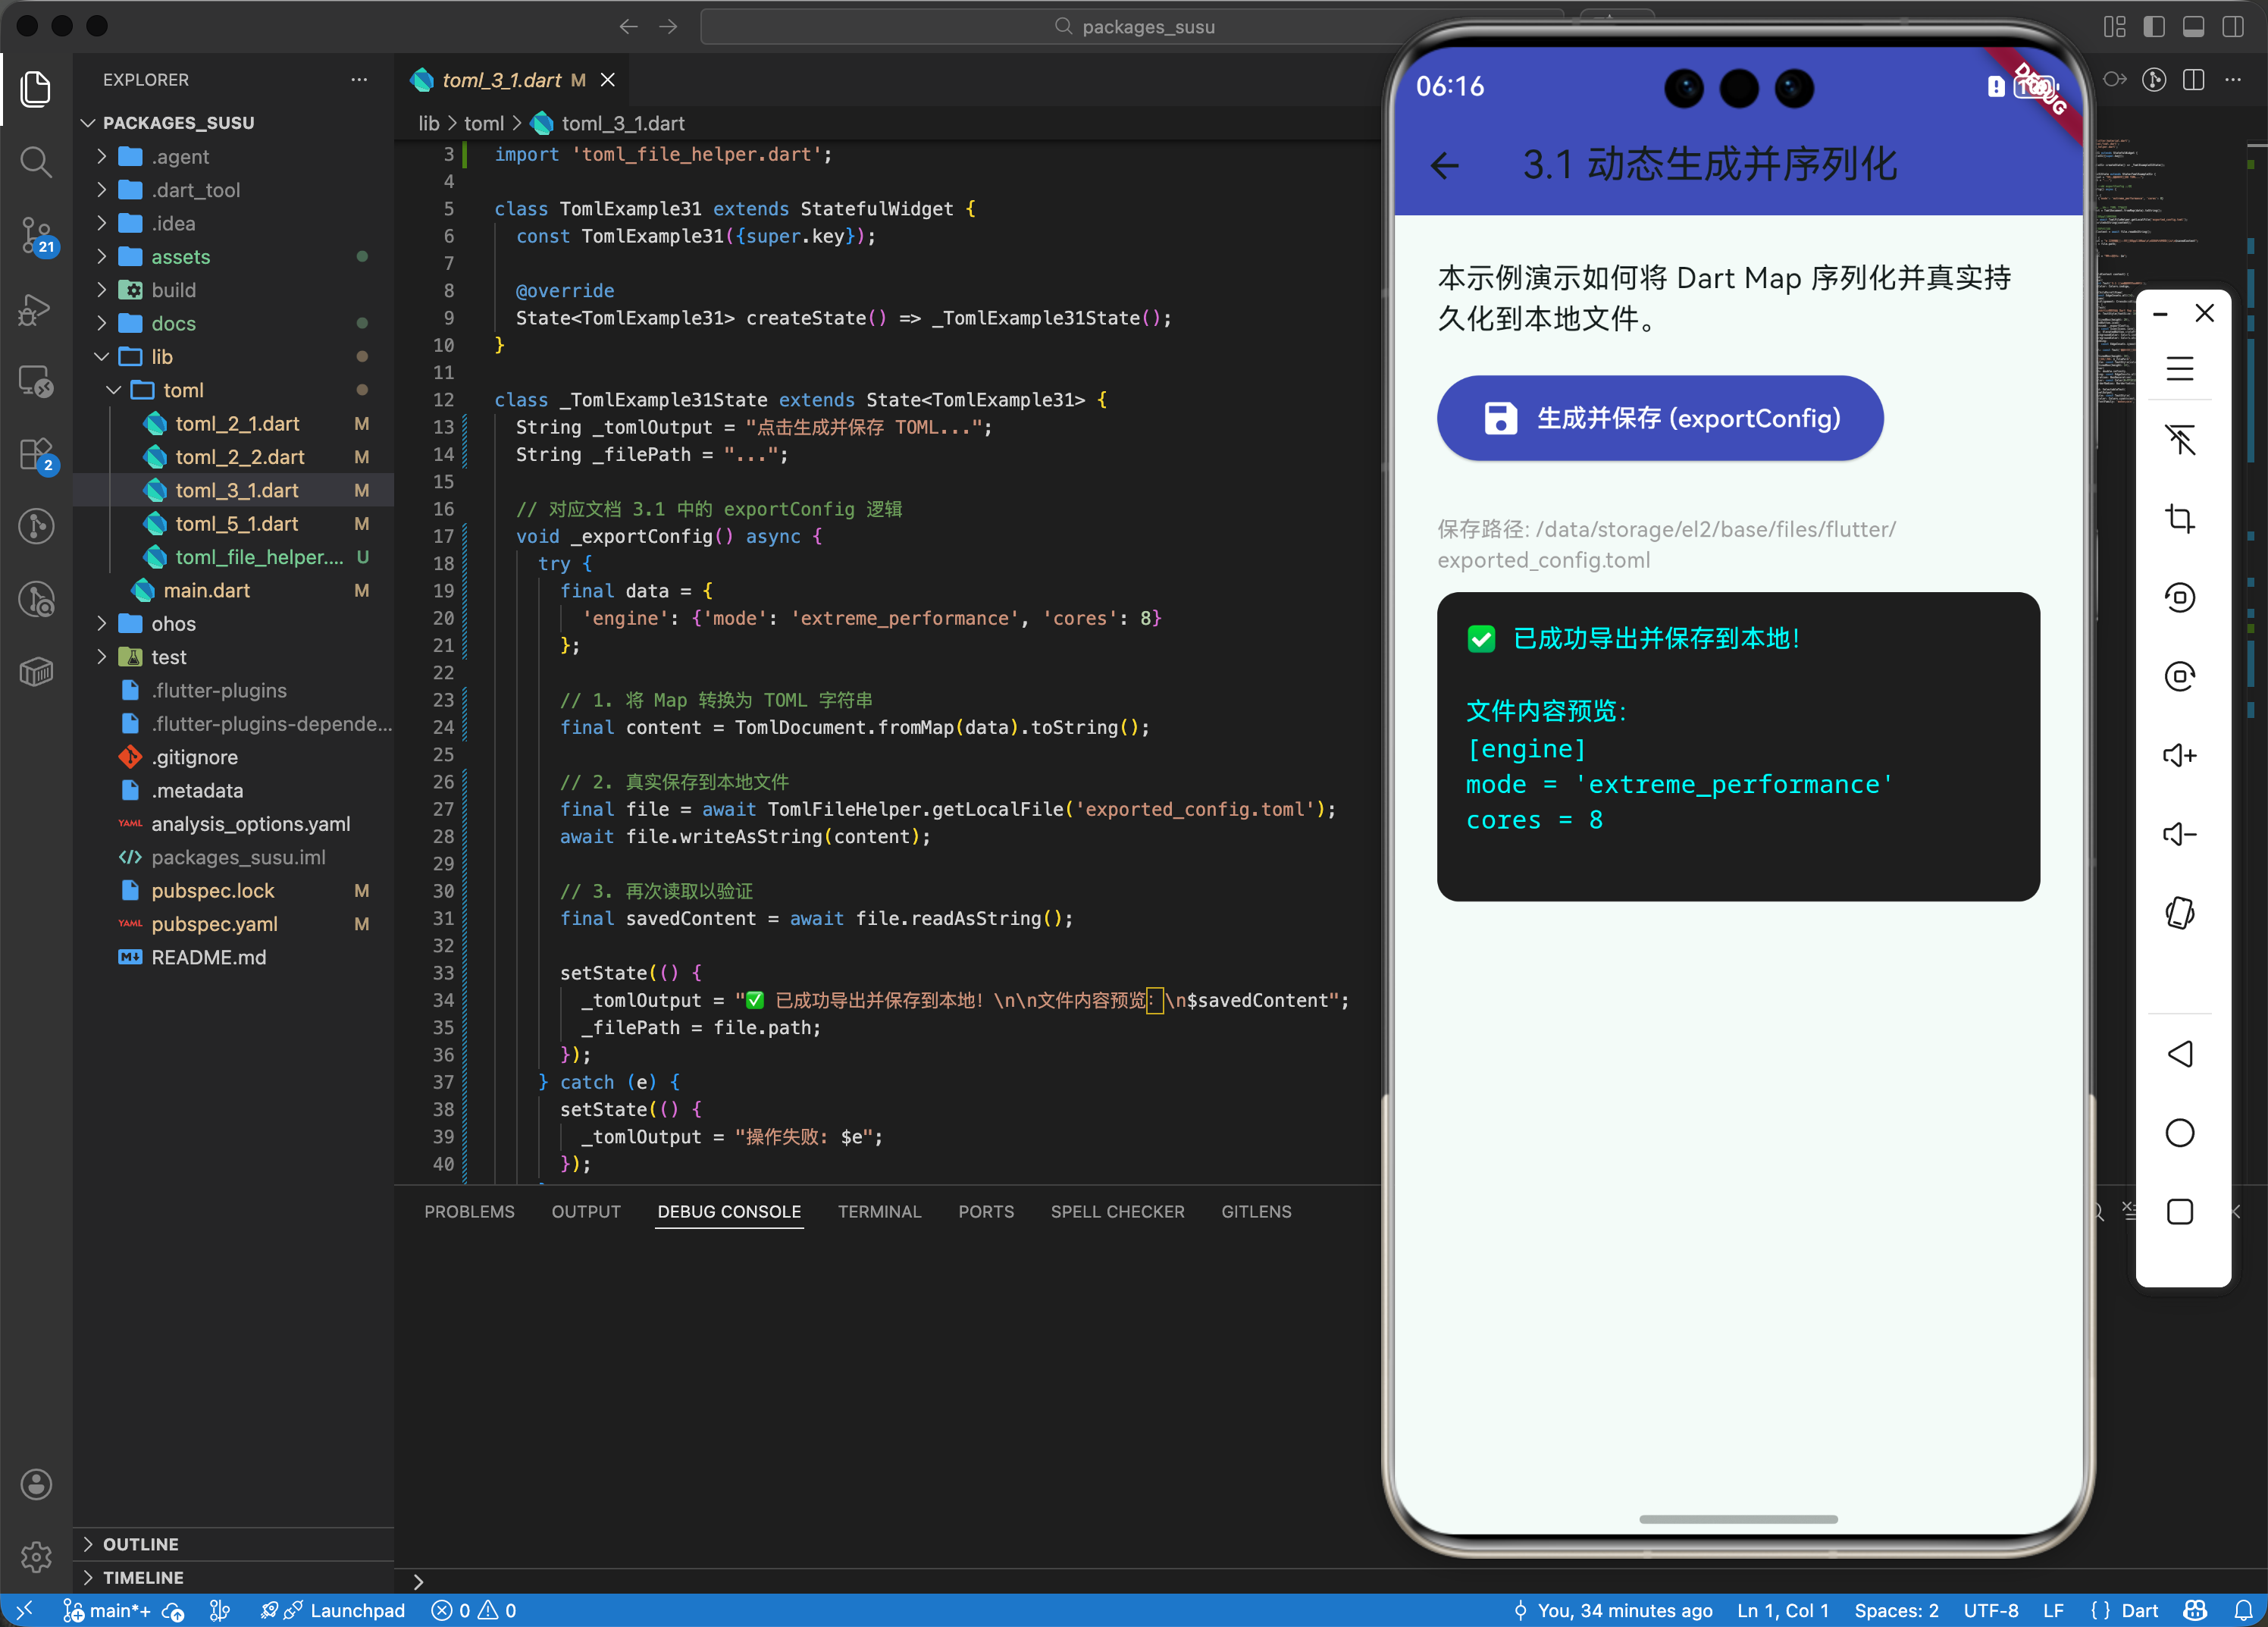The height and width of the screenshot is (1627, 2268).
Task: Expand the assets folder
Action: [180, 257]
